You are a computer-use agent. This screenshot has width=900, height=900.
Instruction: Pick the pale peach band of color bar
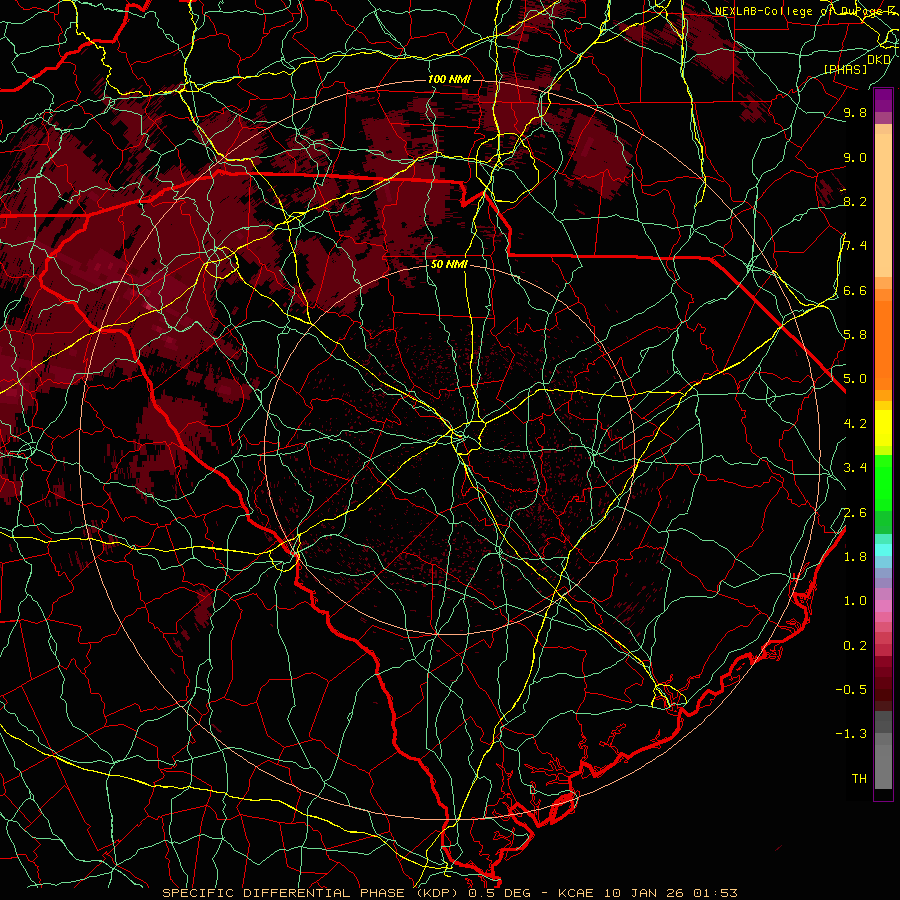coord(883,205)
